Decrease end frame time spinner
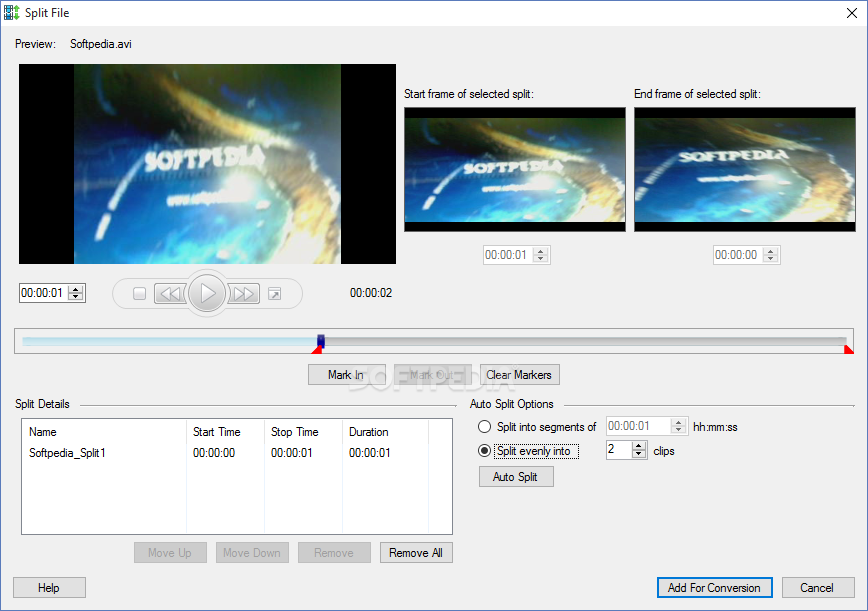Viewport: 868px width, 611px height. 771,259
